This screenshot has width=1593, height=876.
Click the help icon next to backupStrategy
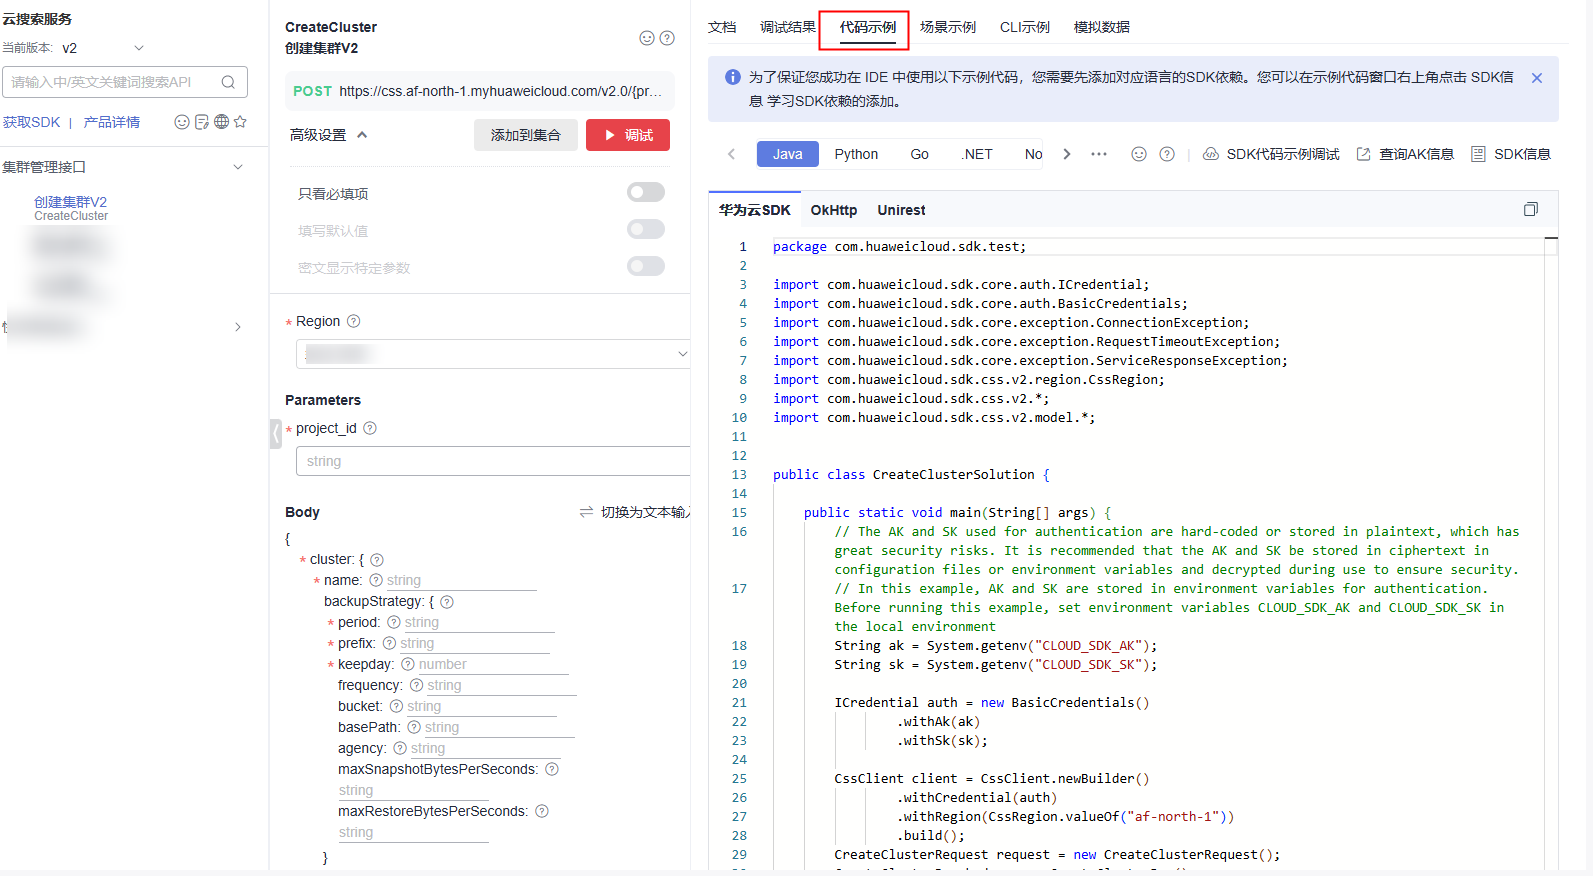[x=447, y=602]
